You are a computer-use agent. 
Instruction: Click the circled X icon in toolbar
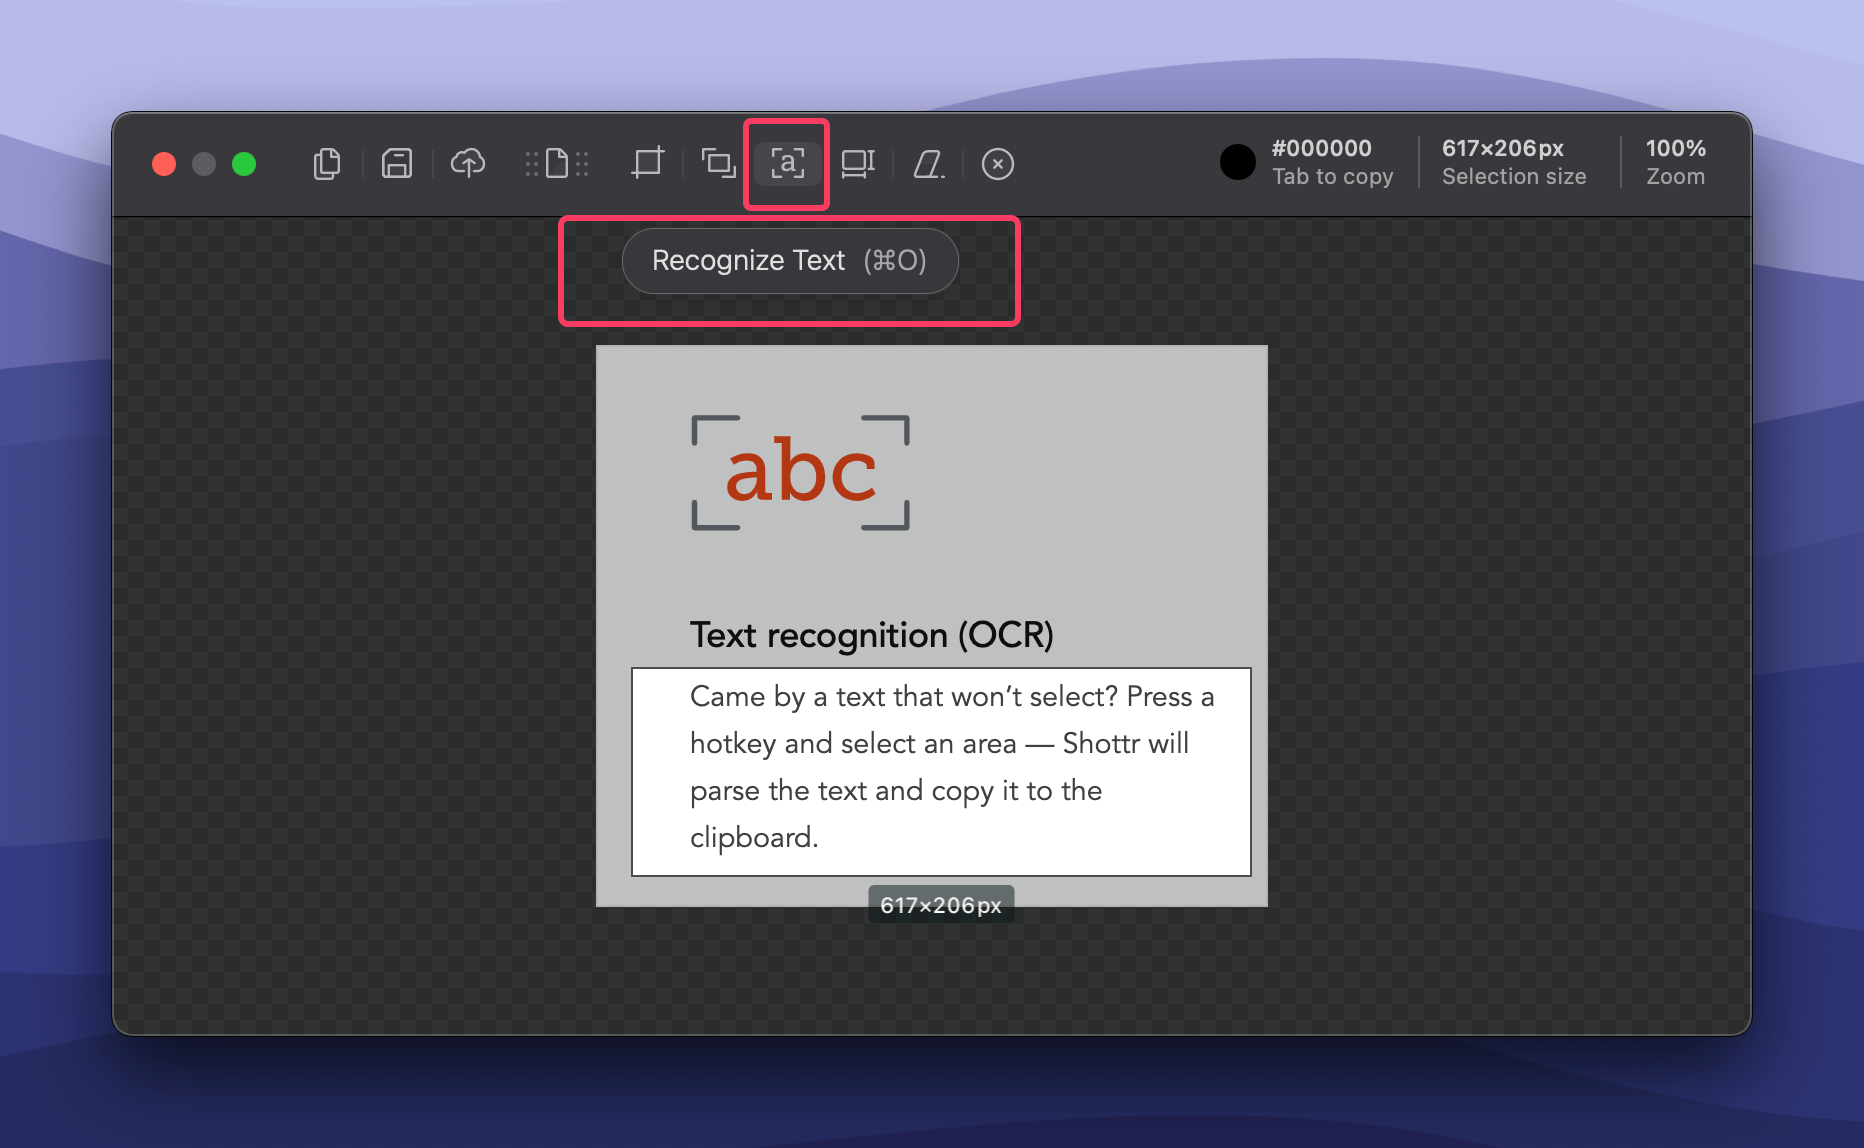tap(997, 164)
